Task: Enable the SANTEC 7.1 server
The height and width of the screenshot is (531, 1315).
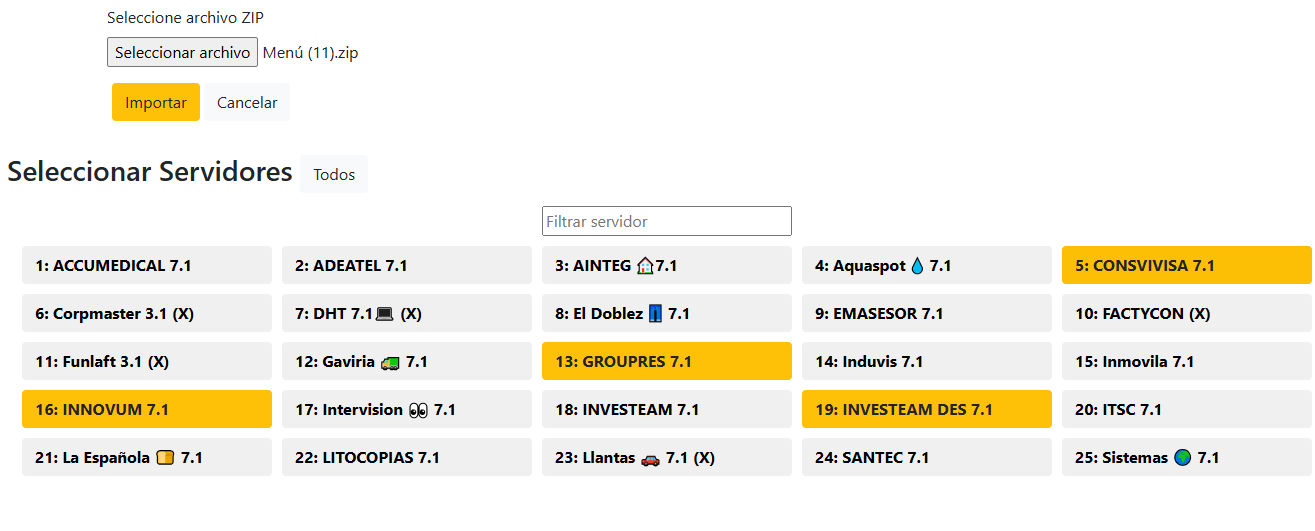Action: tap(926, 458)
